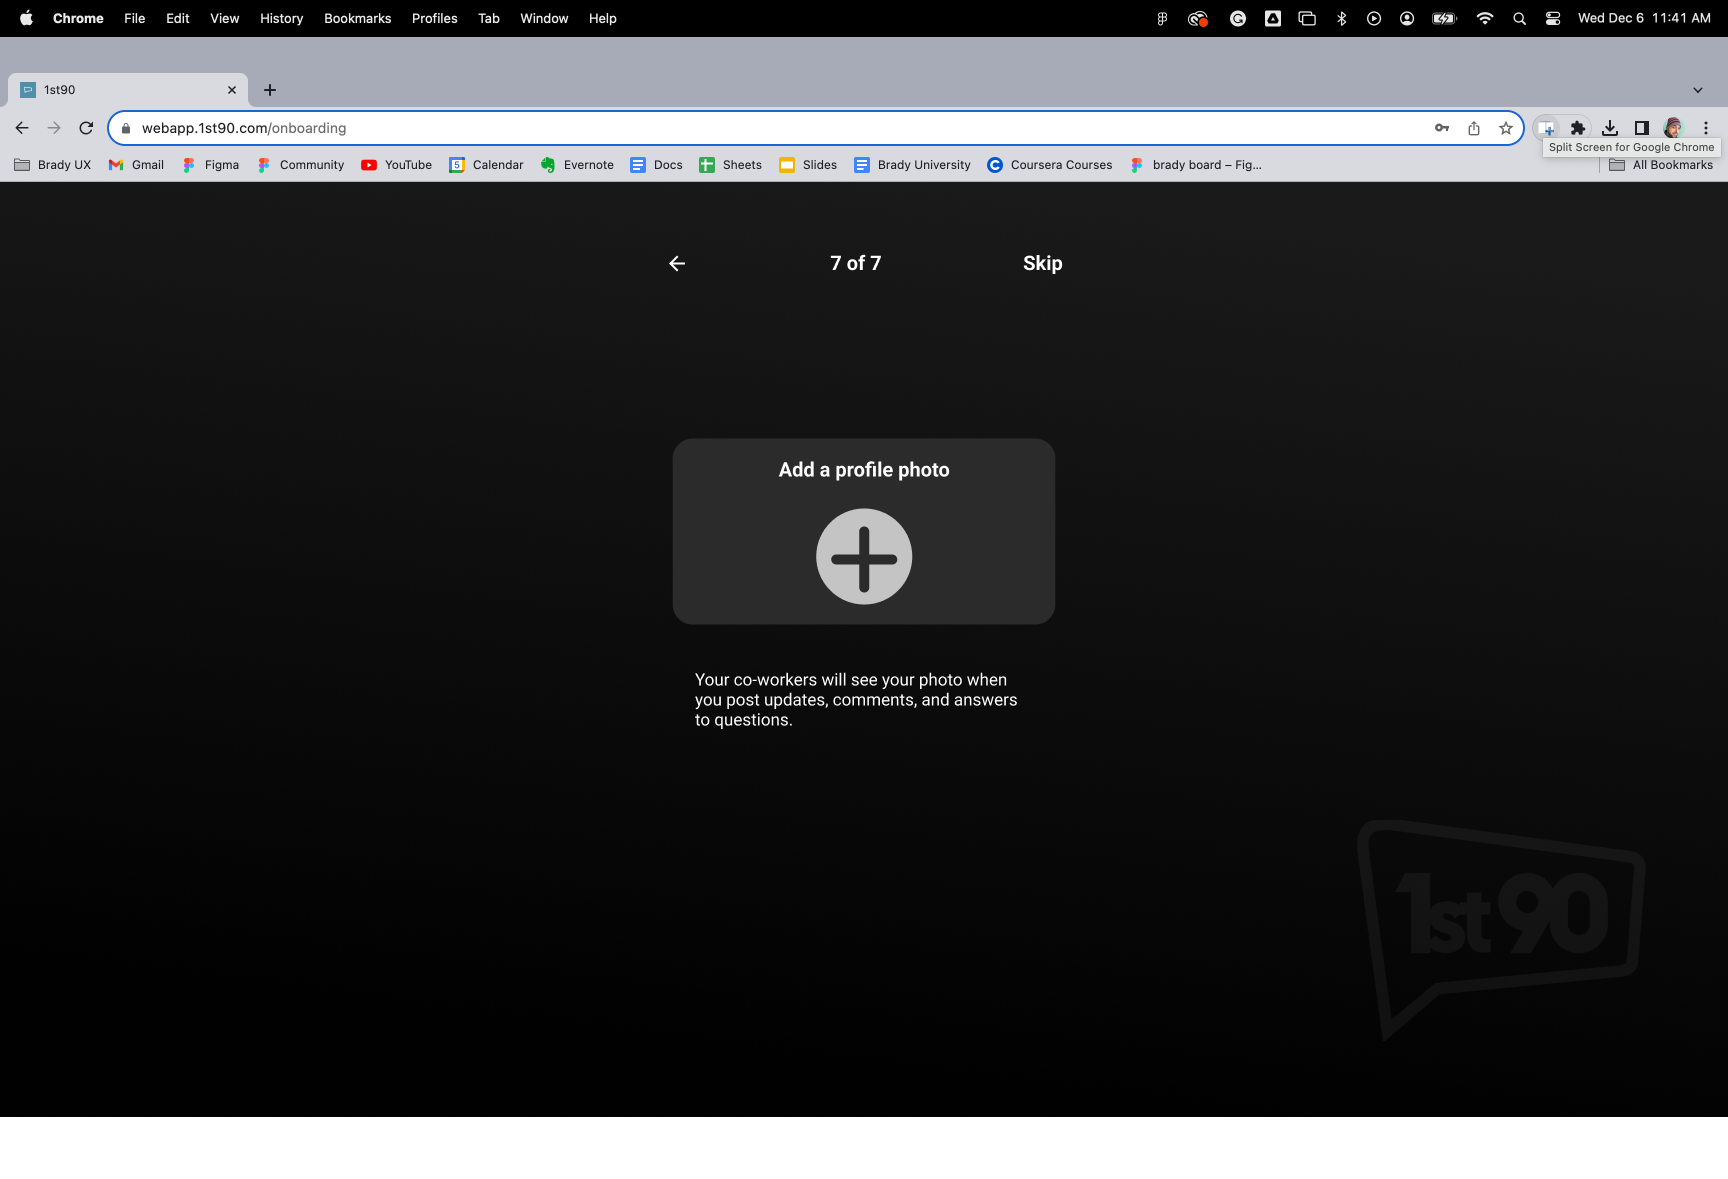Open the brady board Figma bookmark
1728x1179 pixels.
(x=1195, y=165)
